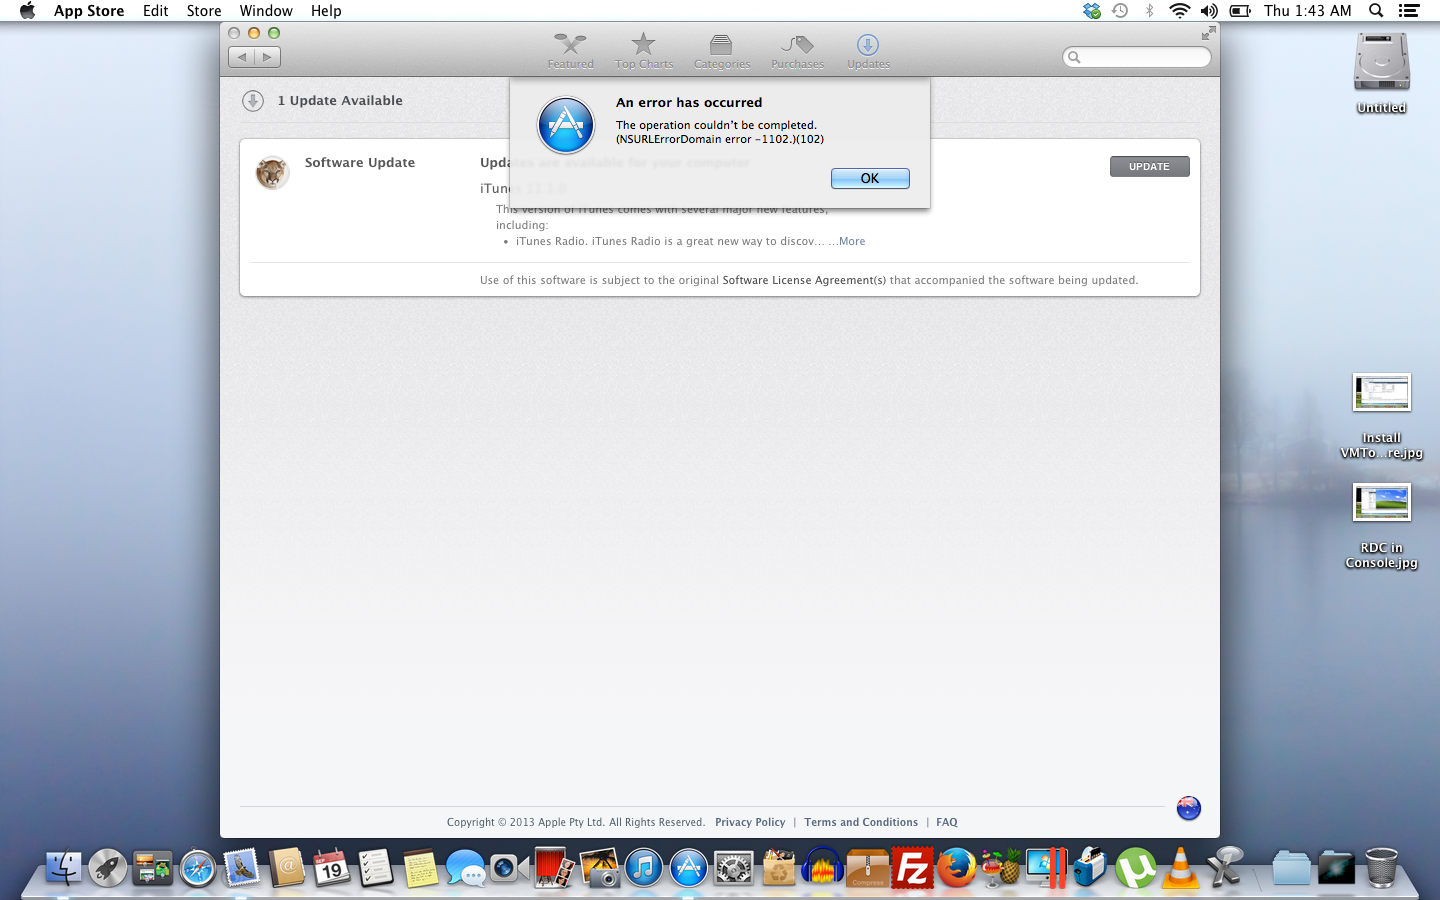
Task: Dismiss the error dialog with OK
Action: tap(870, 178)
